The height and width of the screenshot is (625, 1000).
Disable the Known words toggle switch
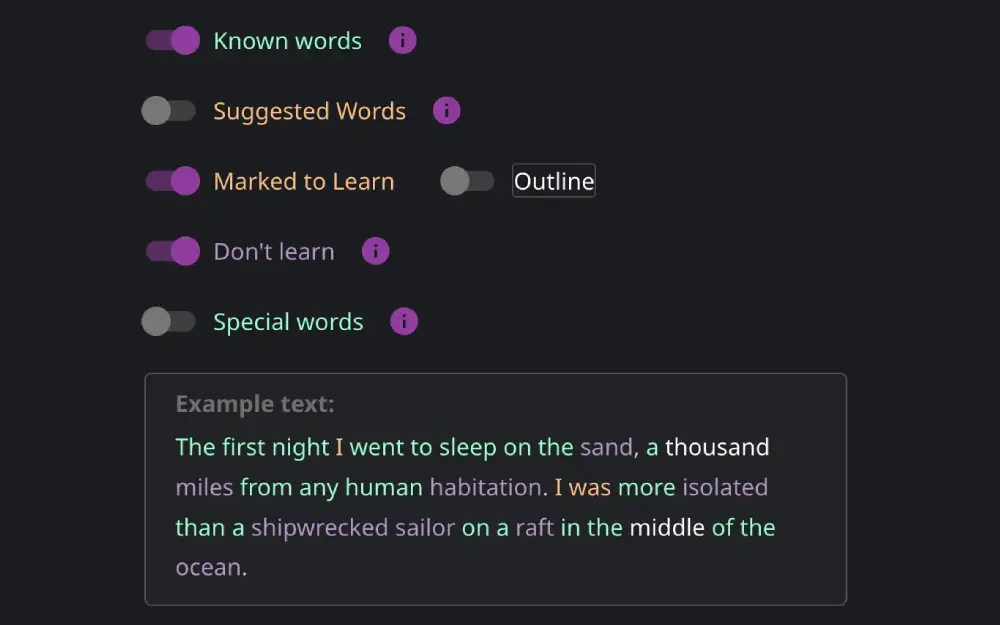pos(173,41)
